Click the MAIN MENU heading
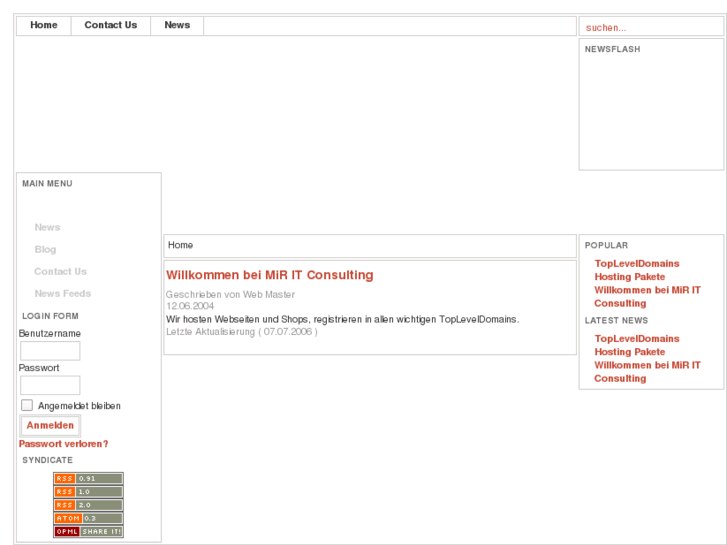 pyautogui.click(x=47, y=184)
